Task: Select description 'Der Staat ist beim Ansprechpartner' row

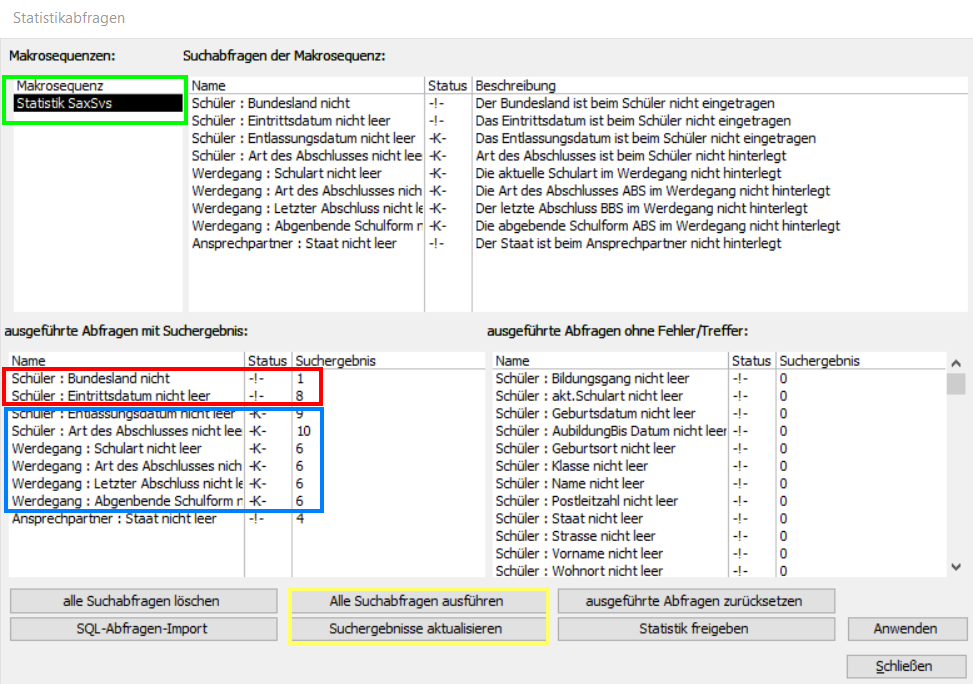Action: [614, 244]
